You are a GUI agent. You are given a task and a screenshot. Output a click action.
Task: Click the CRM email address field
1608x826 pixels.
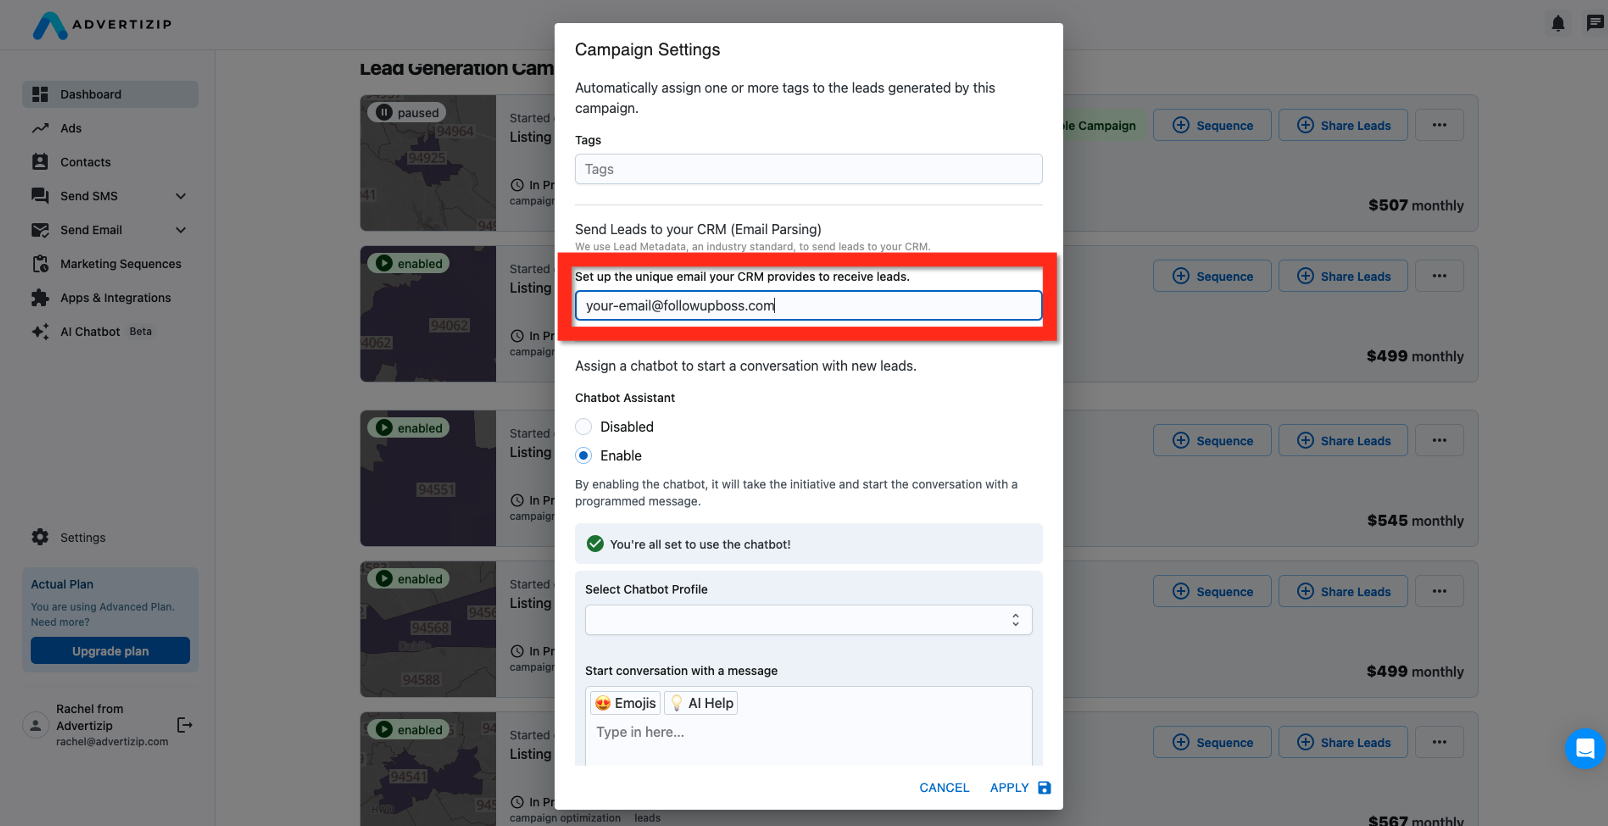pos(808,306)
